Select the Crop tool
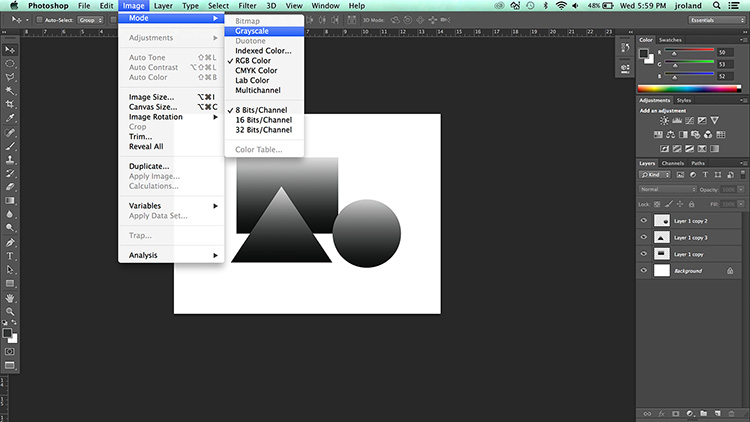The height and width of the screenshot is (422, 750). pos(10,104)
